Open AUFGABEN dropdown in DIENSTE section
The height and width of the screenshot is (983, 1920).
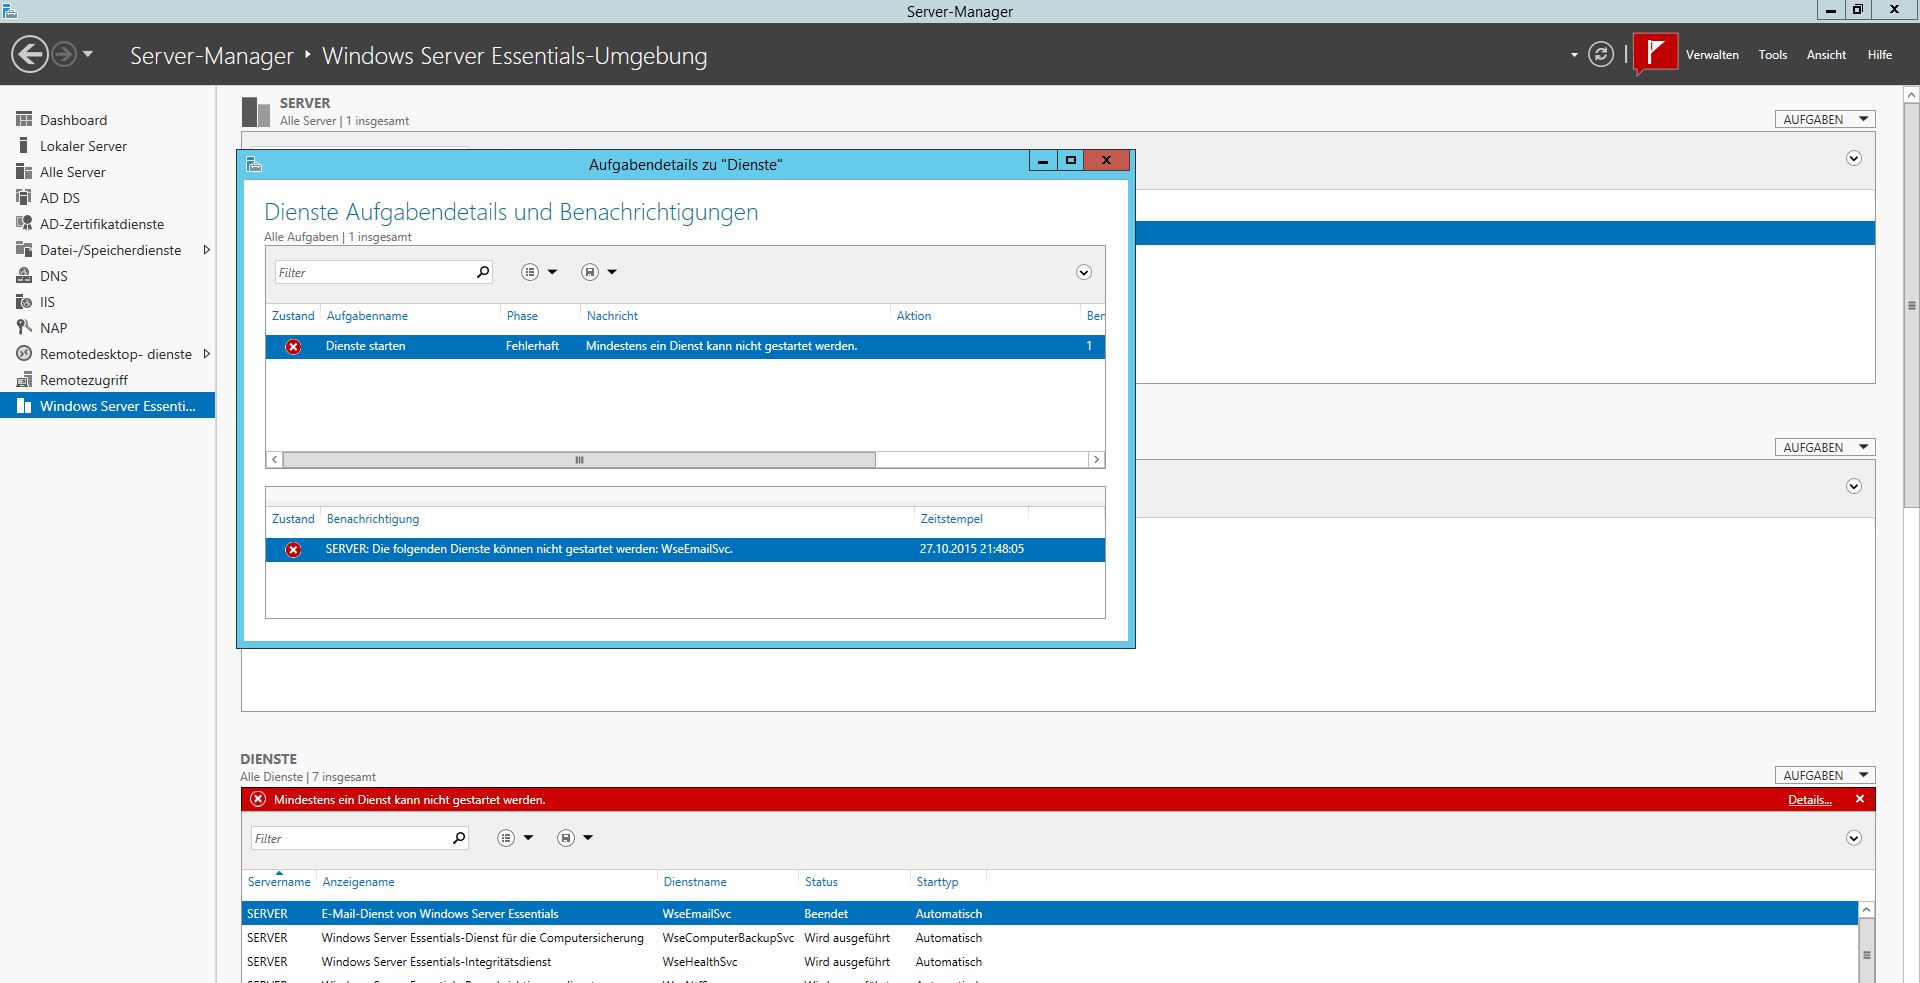[1825, 775]
